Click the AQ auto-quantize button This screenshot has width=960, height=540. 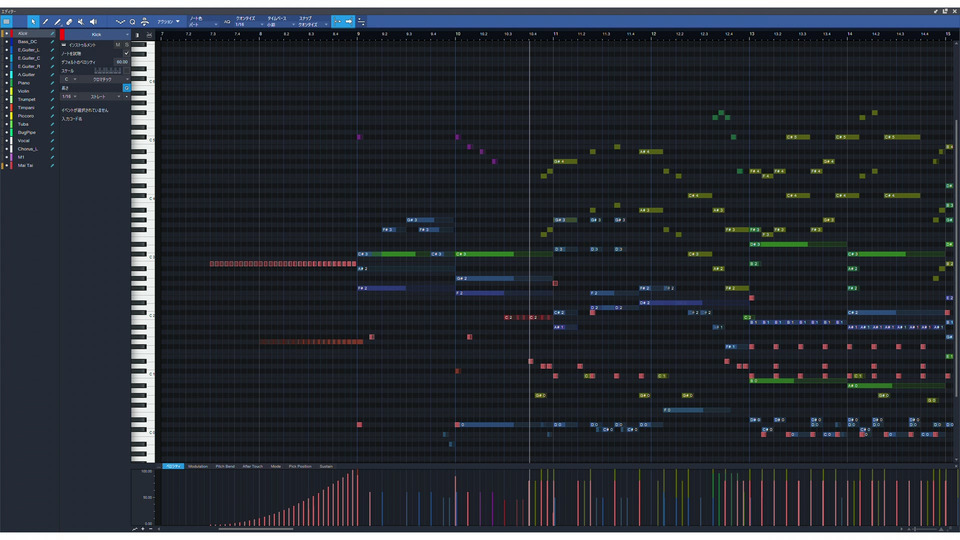[227, 21]
